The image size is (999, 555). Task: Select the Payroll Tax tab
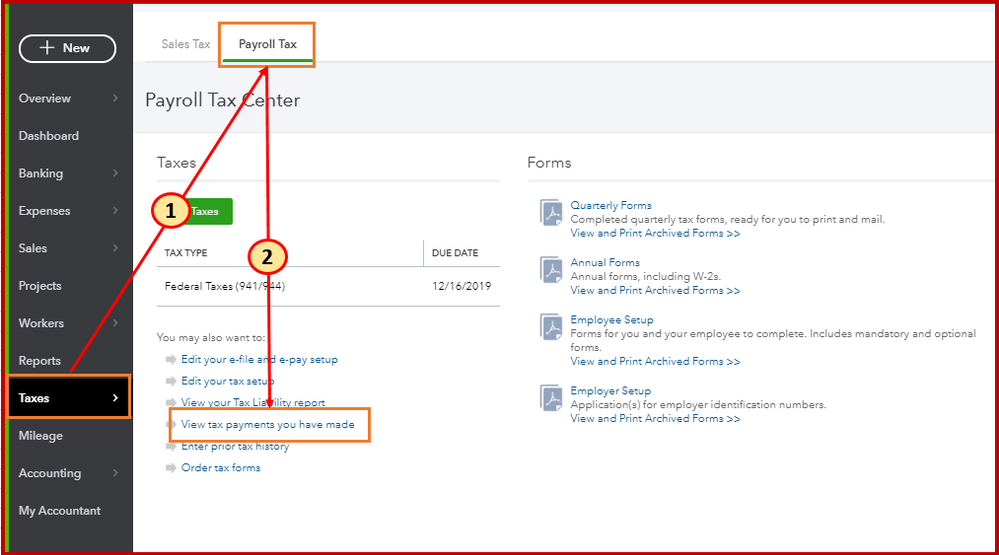pyautogui.click(x=268, y=44)
